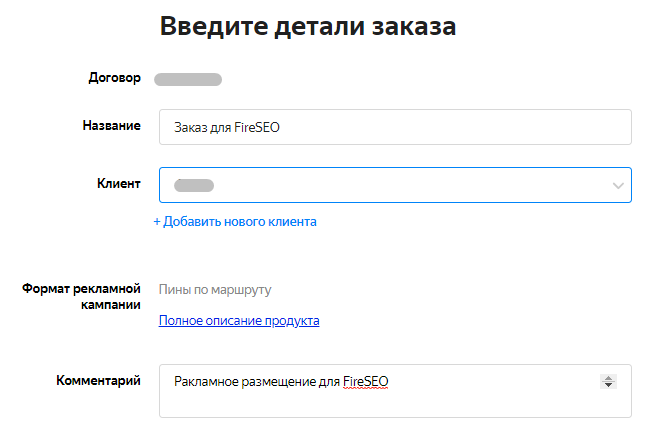Click the Клиент field label

coord(118,183)
